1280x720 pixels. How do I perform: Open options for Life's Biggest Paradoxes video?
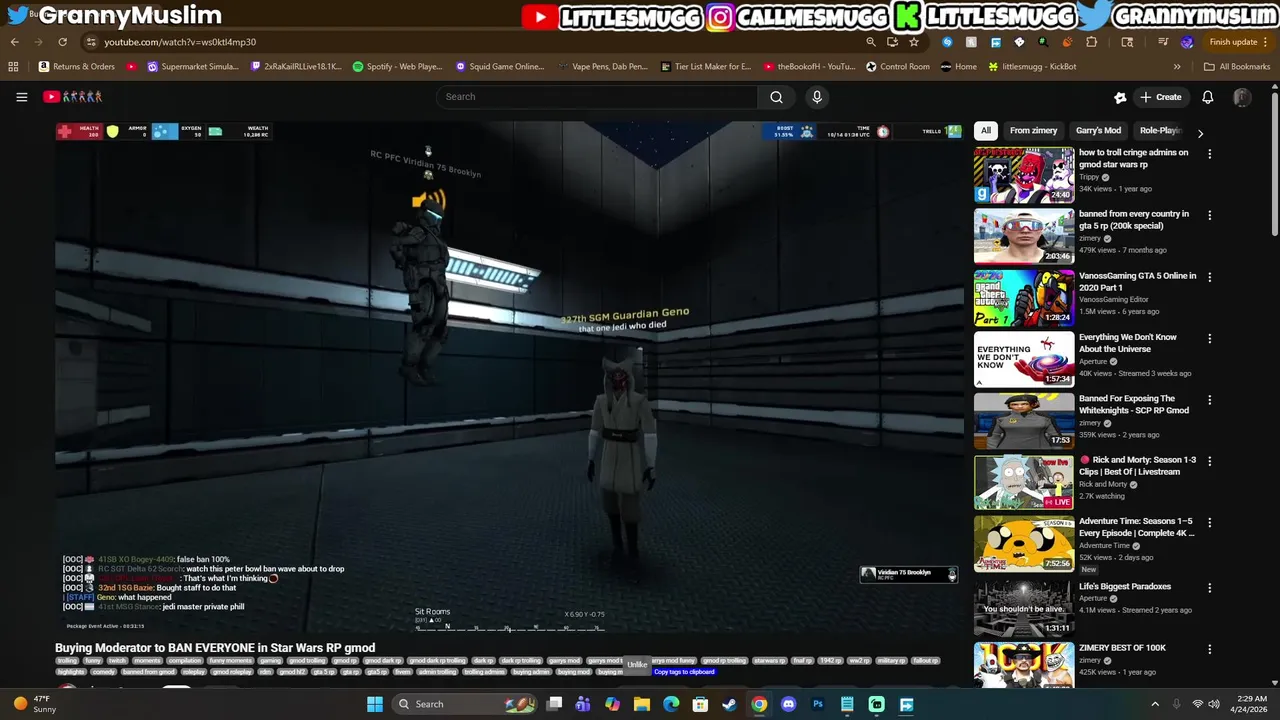click(1209, 588)
